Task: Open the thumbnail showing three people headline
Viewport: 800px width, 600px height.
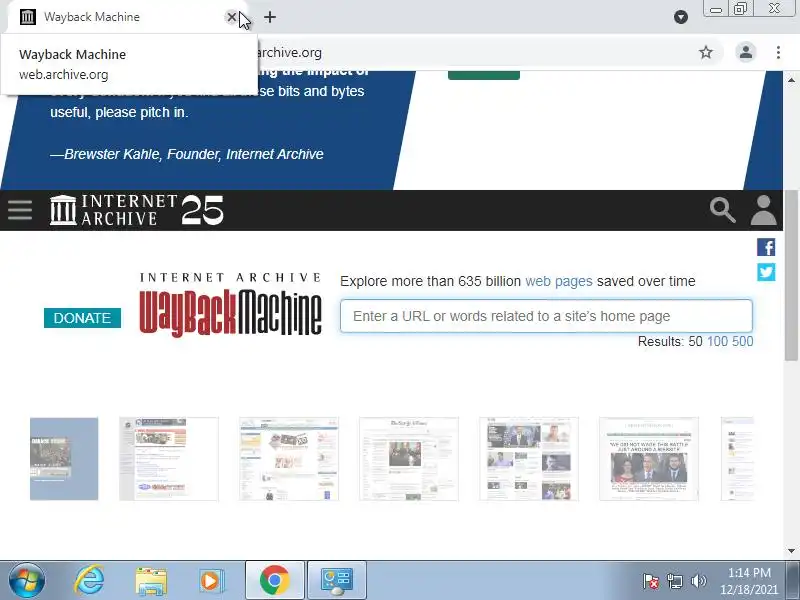Action: click(x=648, y=459)
